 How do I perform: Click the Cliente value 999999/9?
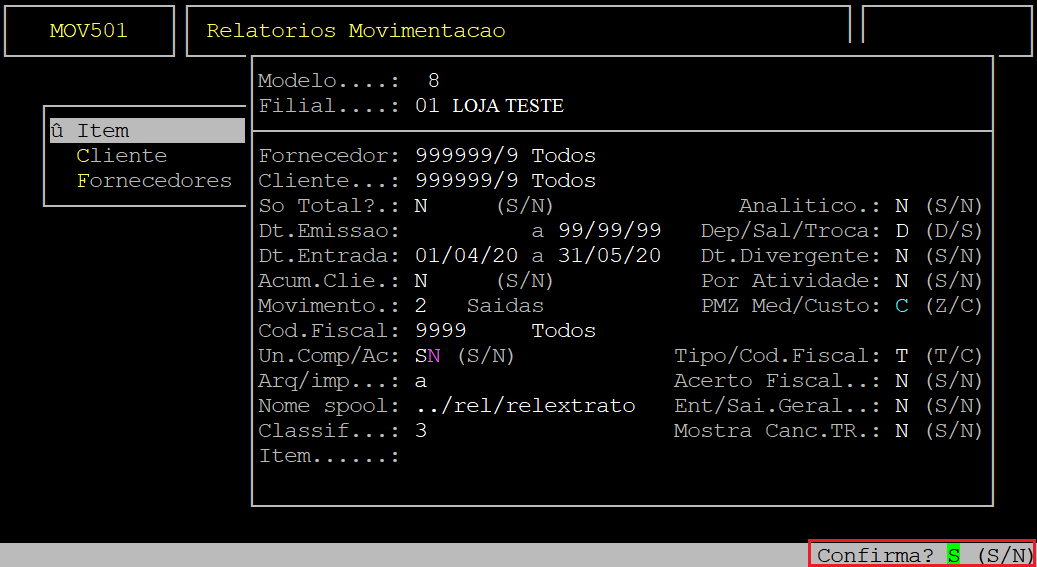pos(466,181)
